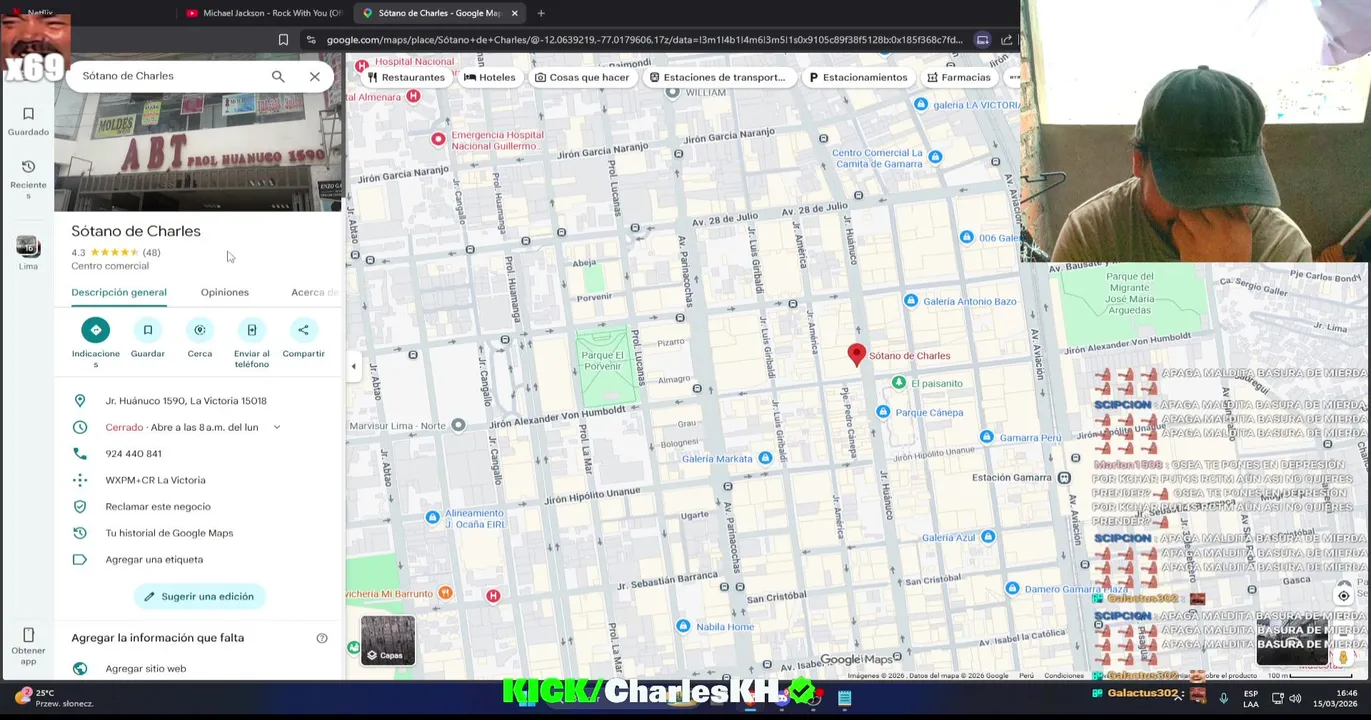
Task: Select the Estacionamientos chip
Action: point(858,77)
